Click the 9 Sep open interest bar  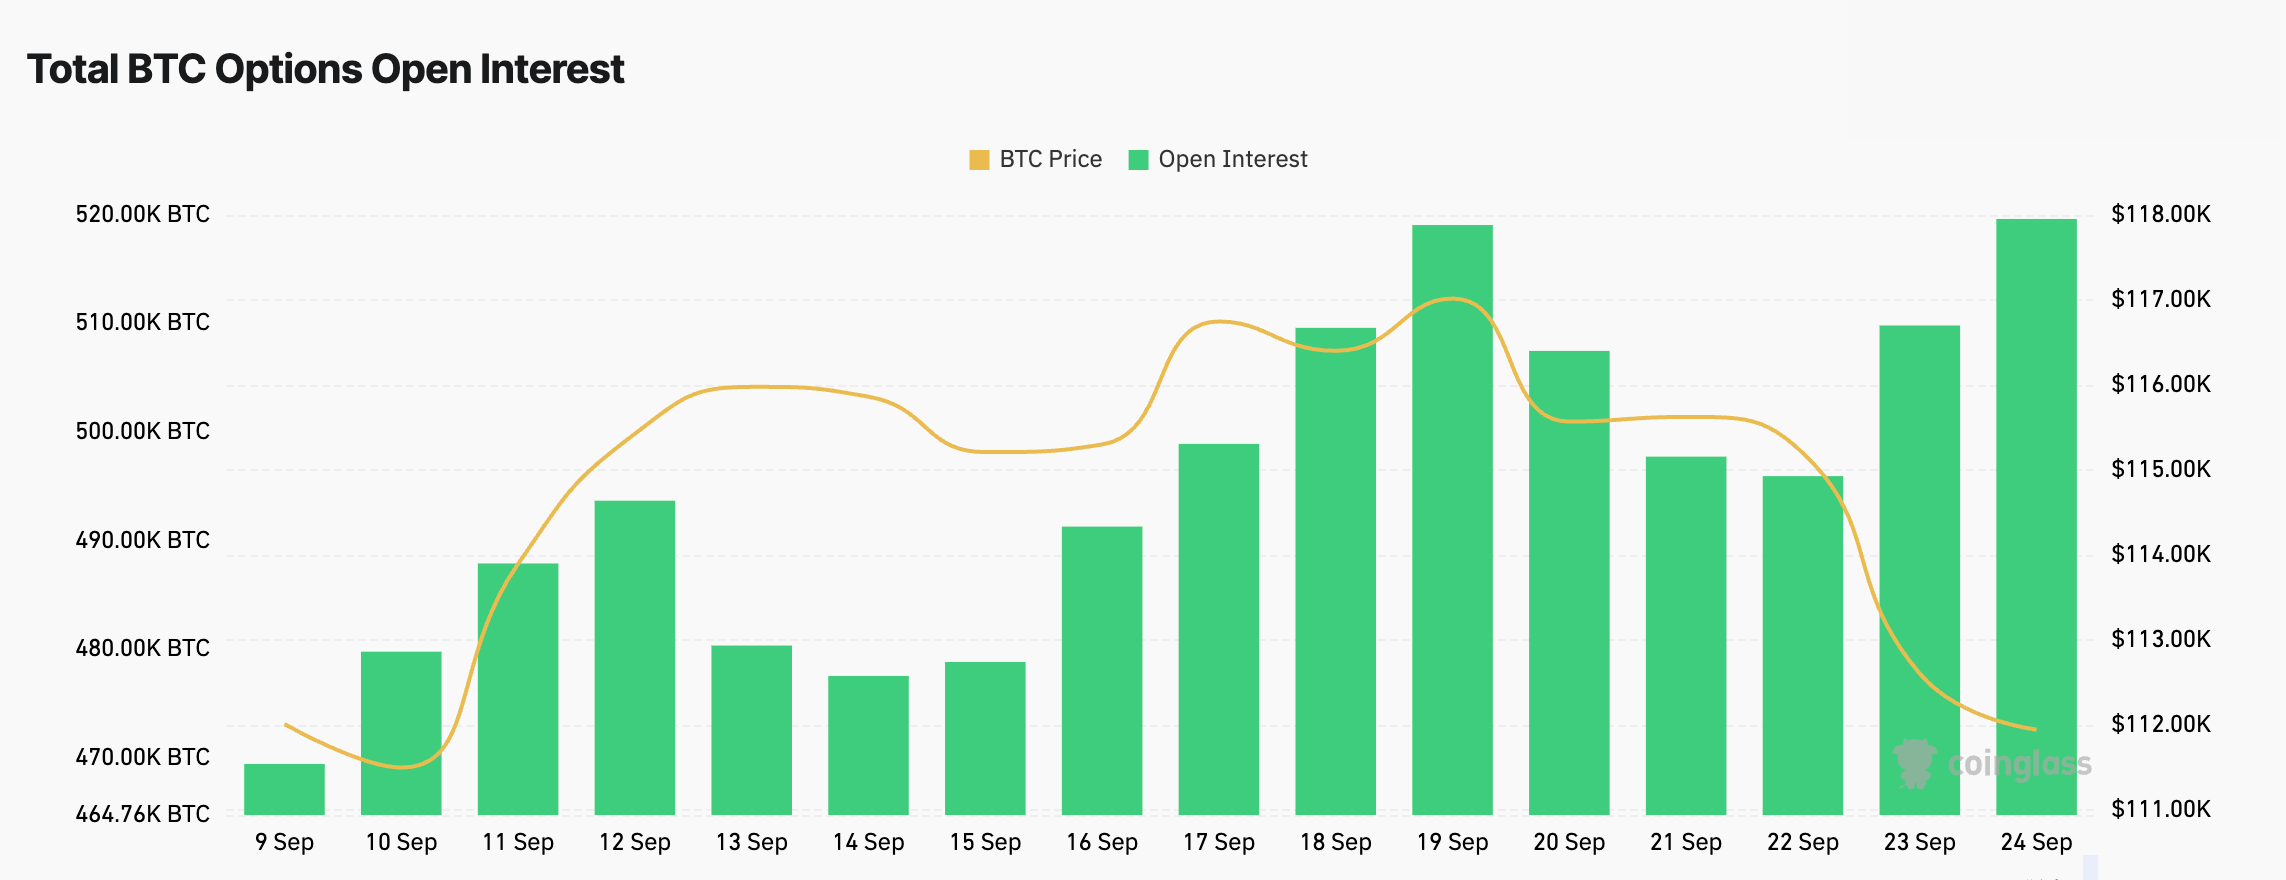(284, 789)
